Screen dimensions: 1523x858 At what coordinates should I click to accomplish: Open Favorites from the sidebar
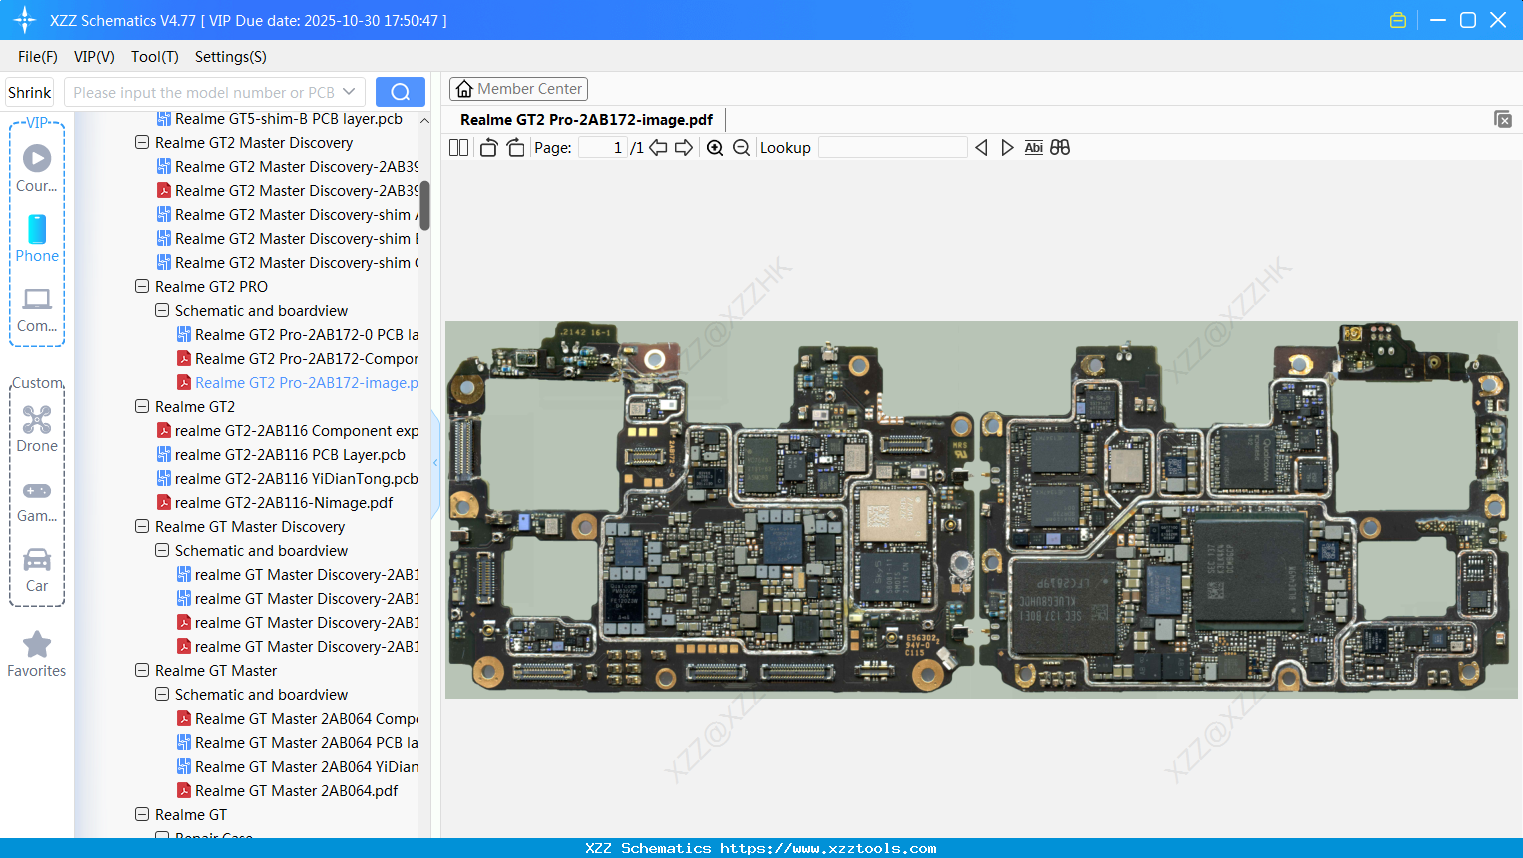(x=37, y=654)
